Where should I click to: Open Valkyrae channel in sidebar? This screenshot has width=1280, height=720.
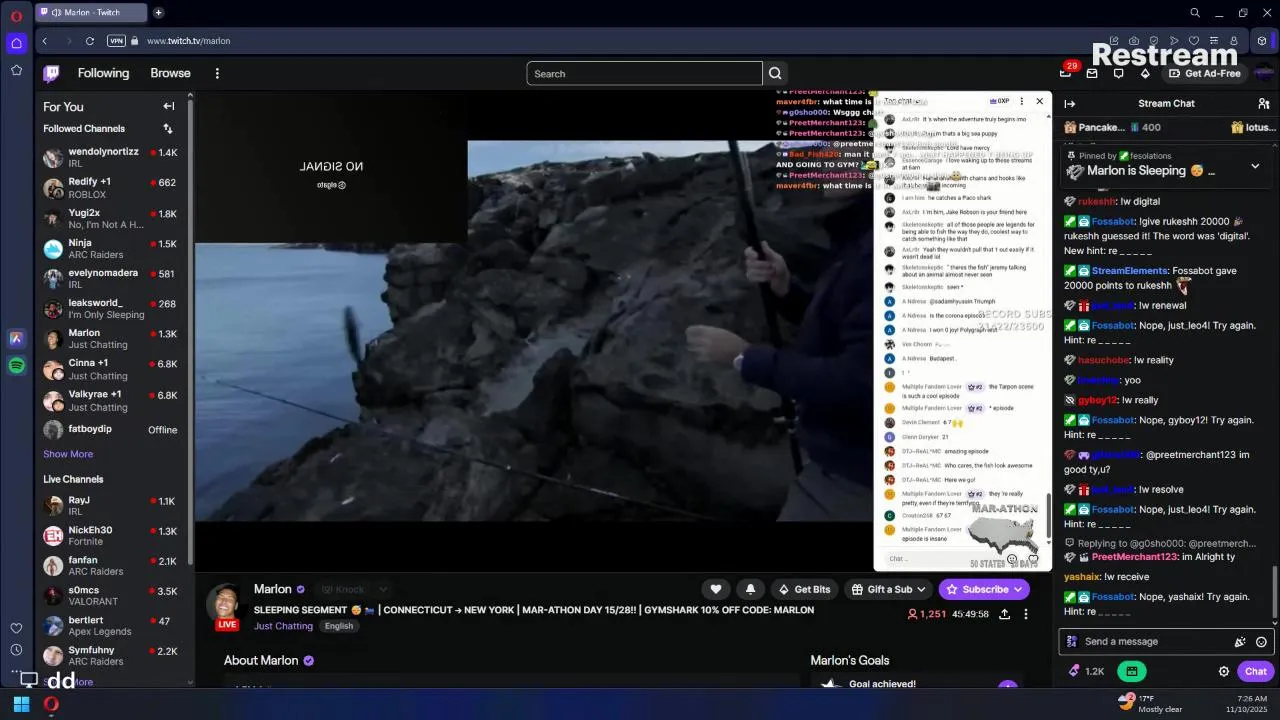pos(115,400)
